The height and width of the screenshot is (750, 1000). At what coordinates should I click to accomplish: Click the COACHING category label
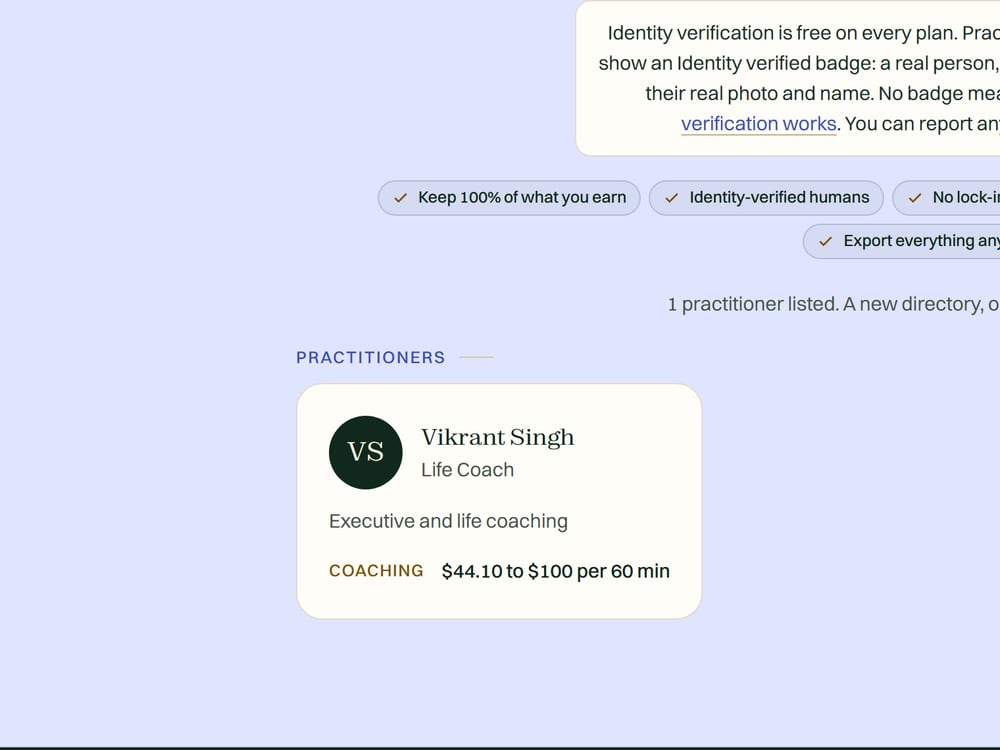tap(376, 571)
